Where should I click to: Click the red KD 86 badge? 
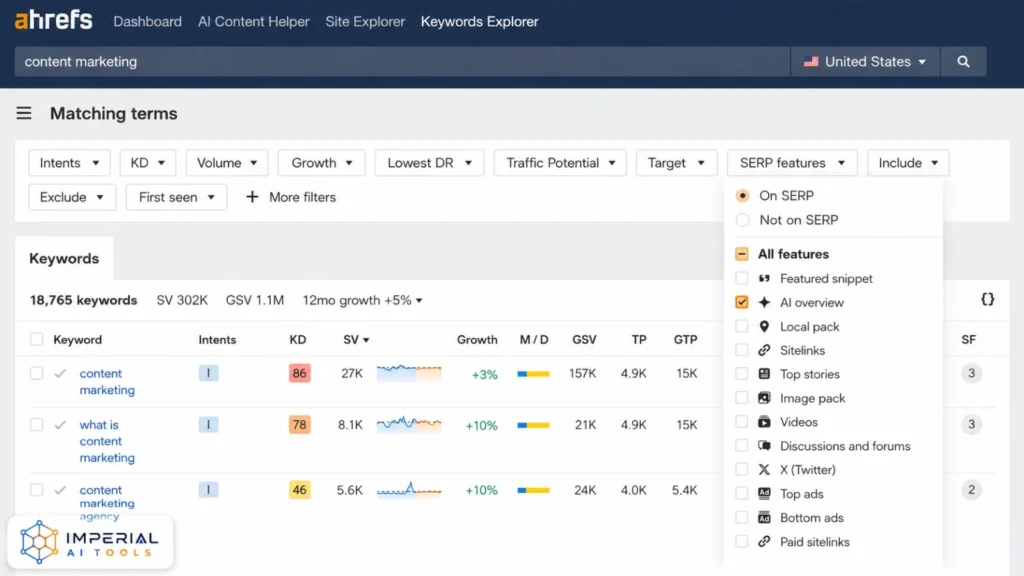pos(299,373)
